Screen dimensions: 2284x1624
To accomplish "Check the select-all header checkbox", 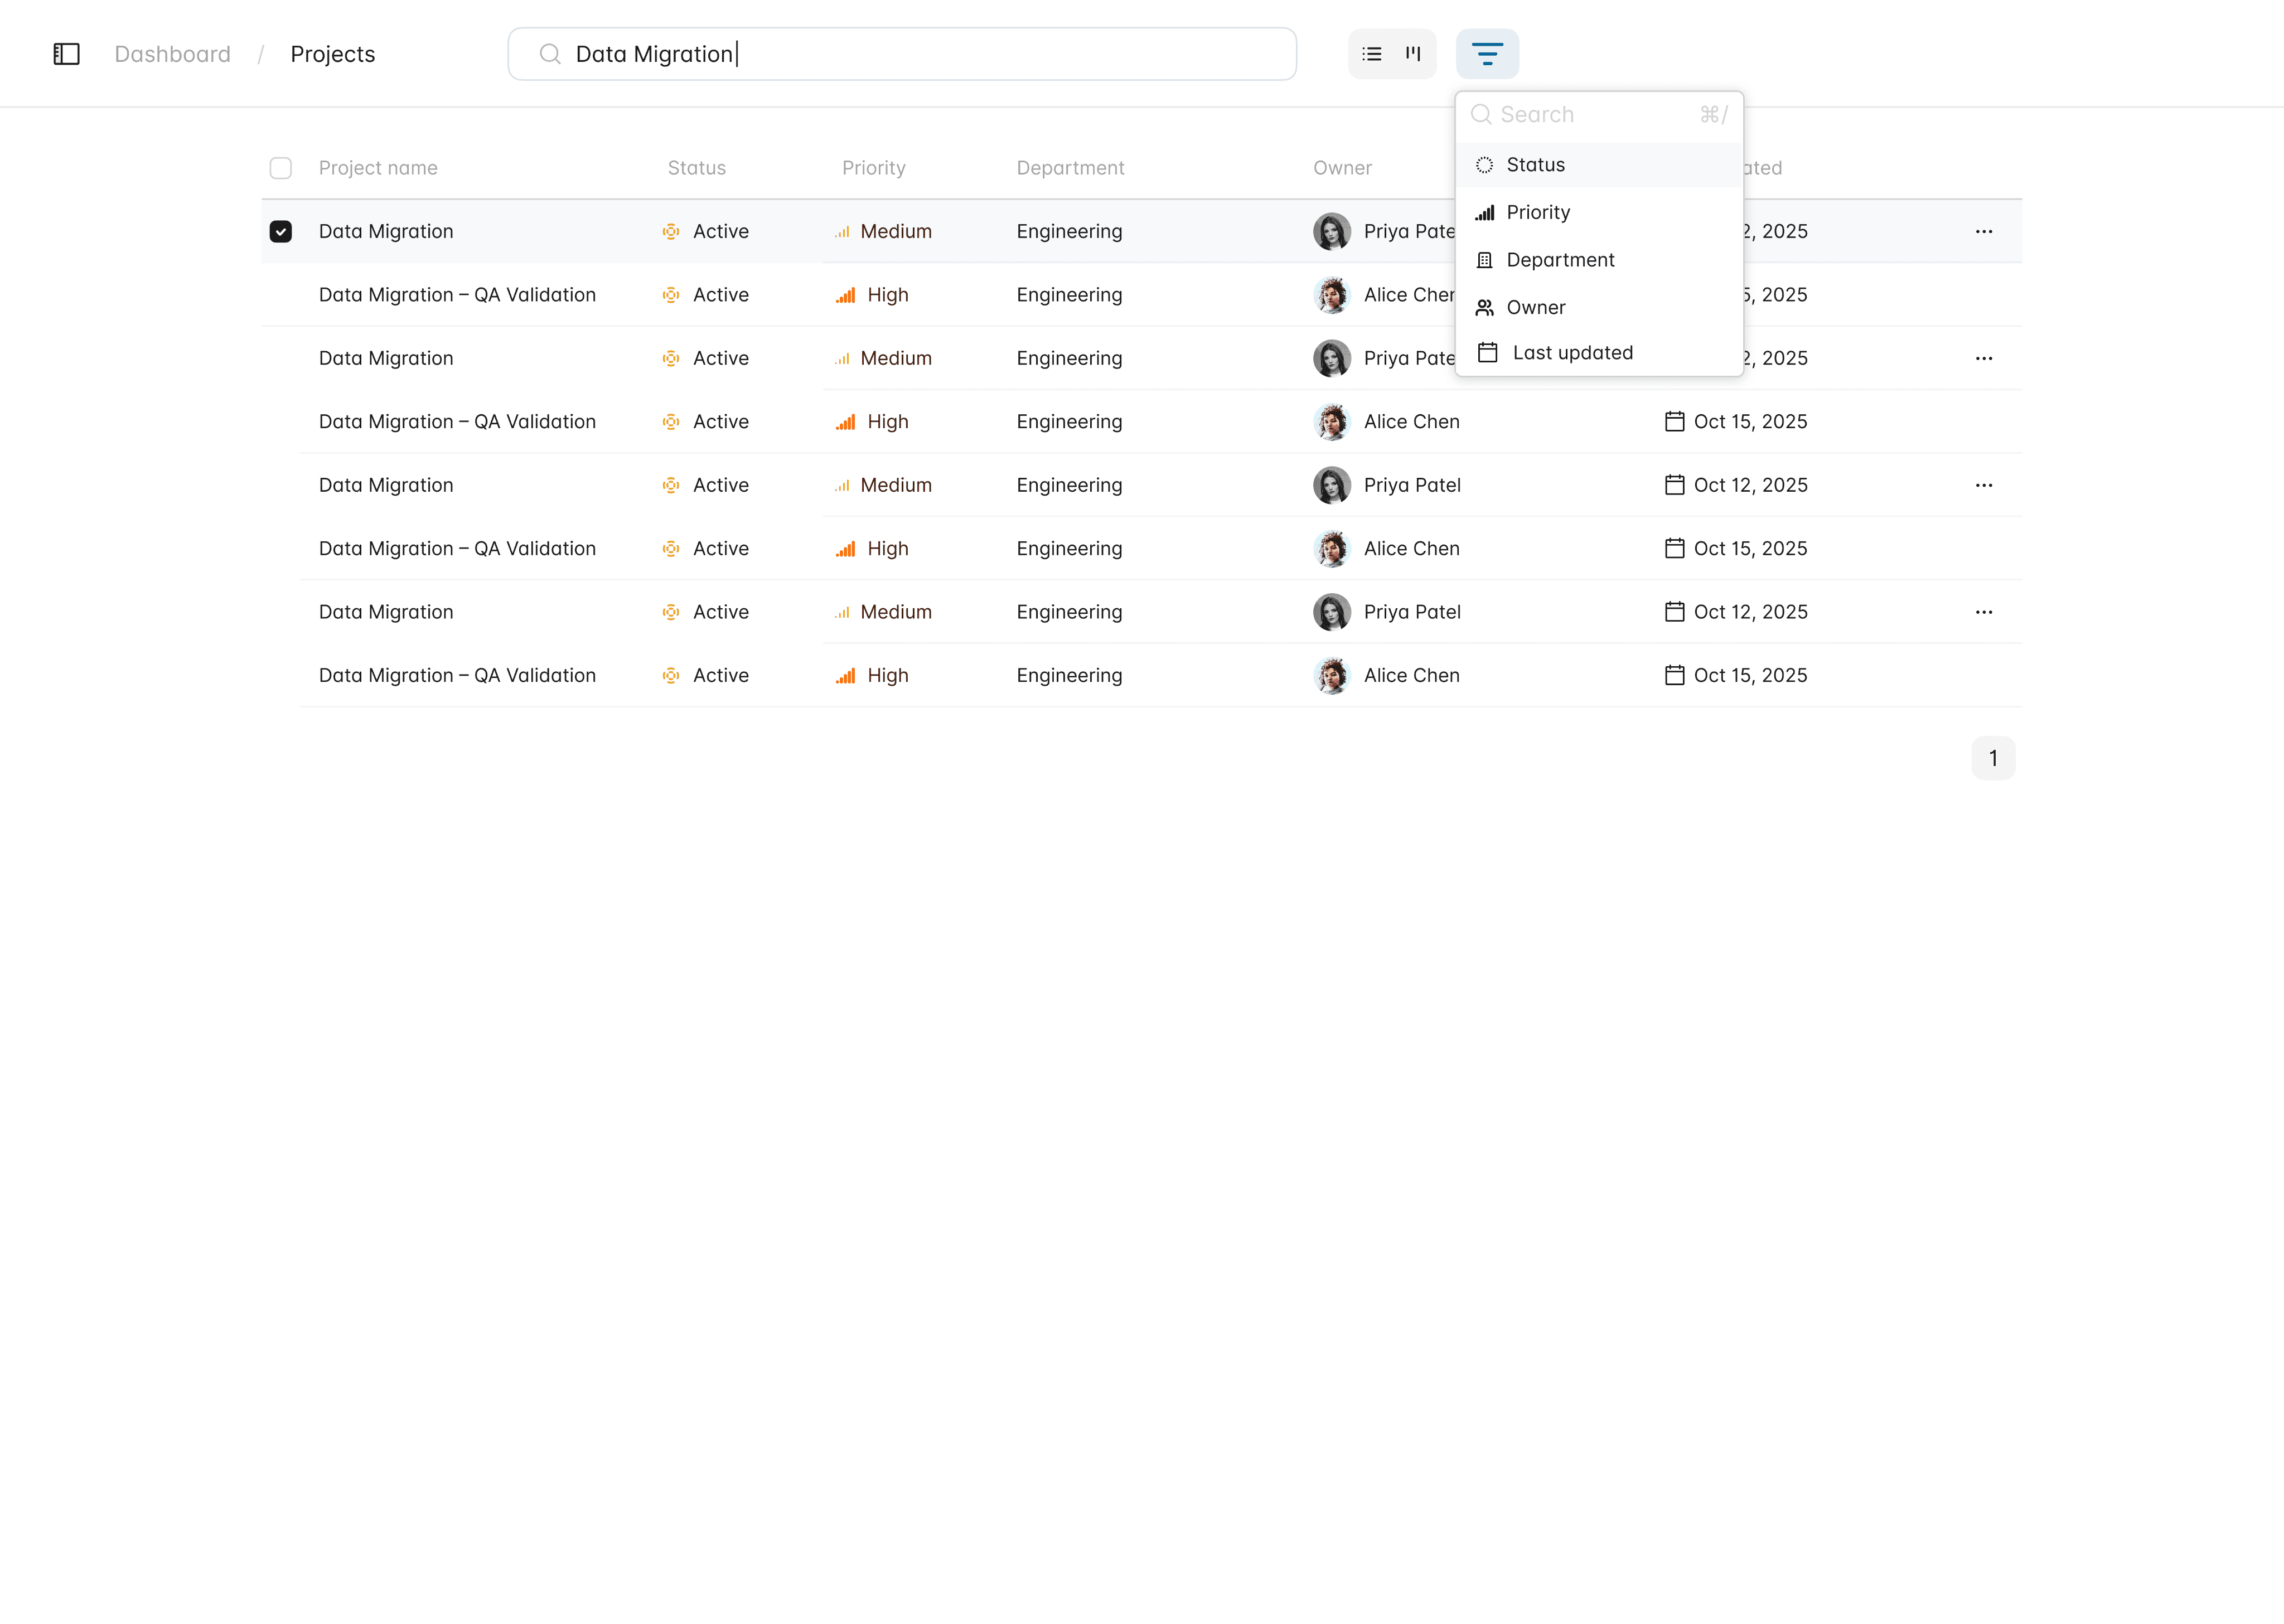I will 281,168.
